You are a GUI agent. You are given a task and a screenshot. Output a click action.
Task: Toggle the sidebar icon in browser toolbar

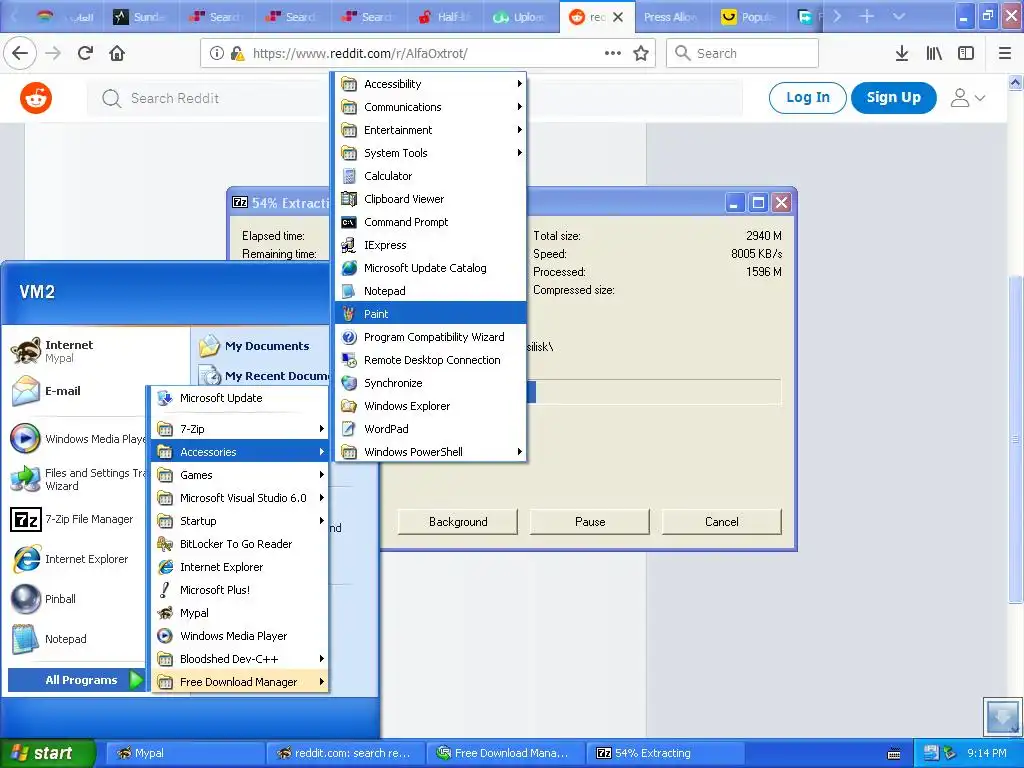966,53
